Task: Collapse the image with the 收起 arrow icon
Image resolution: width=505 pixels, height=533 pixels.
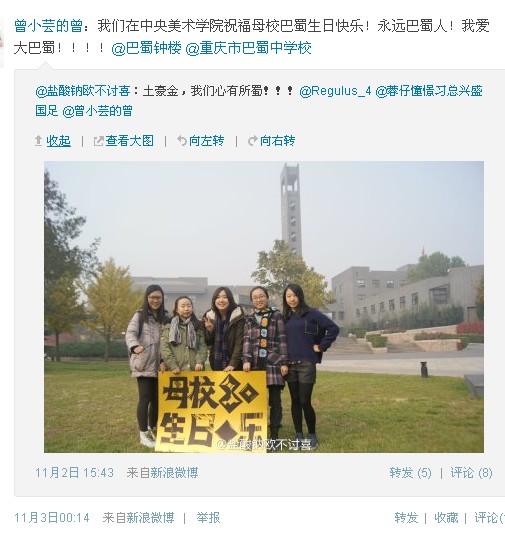Action: tap(38, 141)
